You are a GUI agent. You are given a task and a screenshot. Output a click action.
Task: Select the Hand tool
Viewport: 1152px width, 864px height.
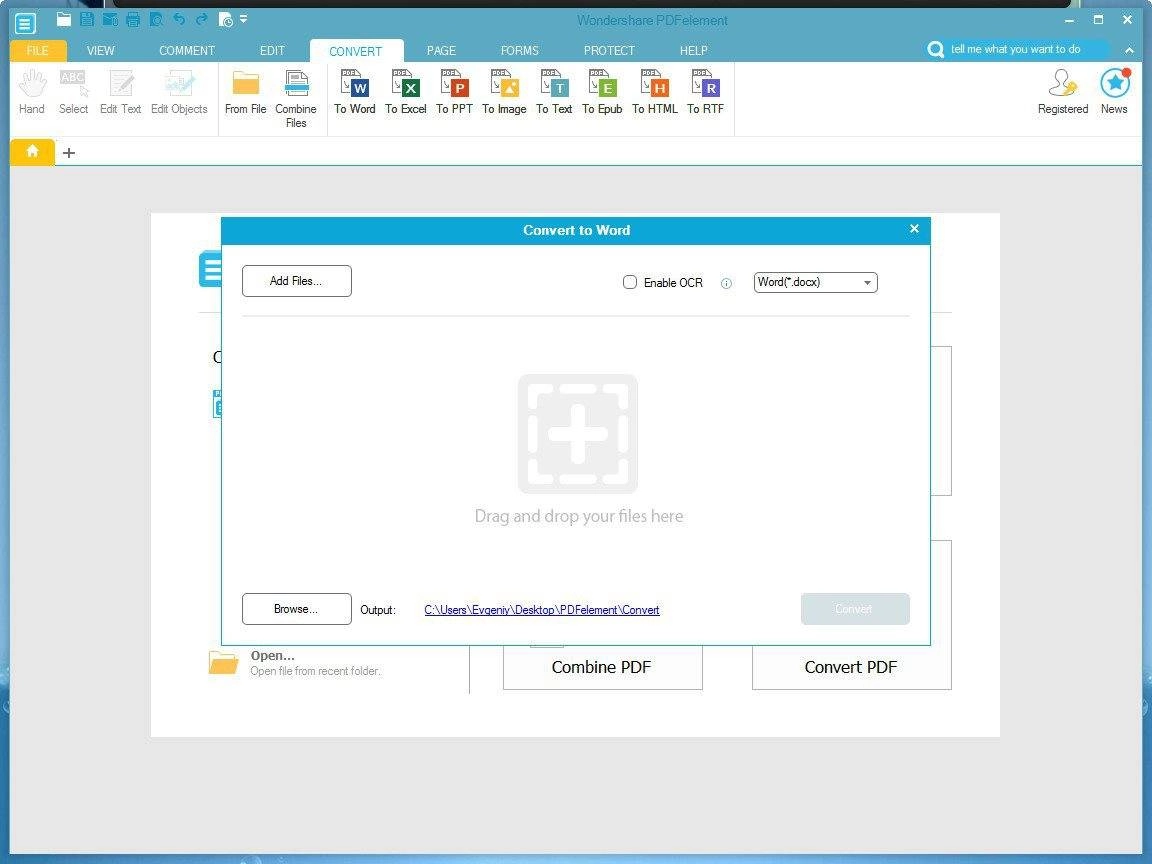32,92
